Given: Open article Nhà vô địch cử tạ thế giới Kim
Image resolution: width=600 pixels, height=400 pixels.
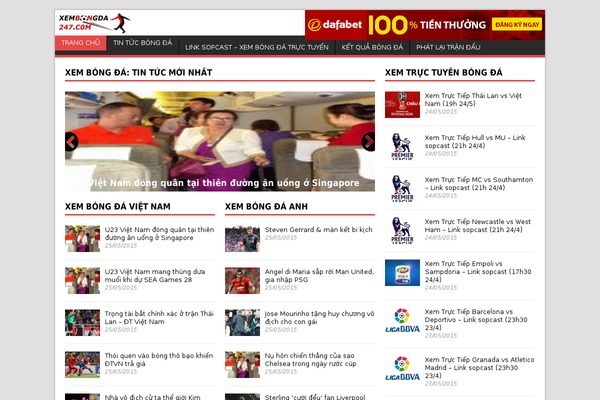Looking at the screenshot, I should (152, 397).
